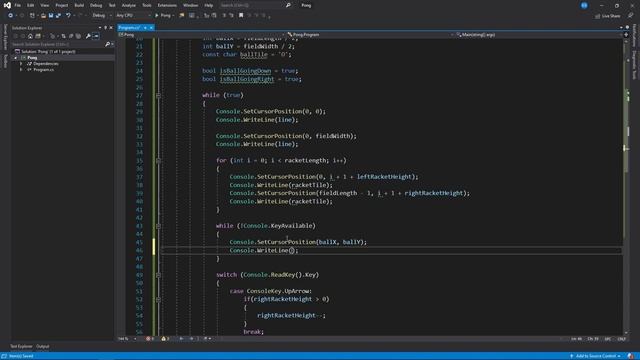Open the Pong project navigation dropdown

click(x=202, y=35)
